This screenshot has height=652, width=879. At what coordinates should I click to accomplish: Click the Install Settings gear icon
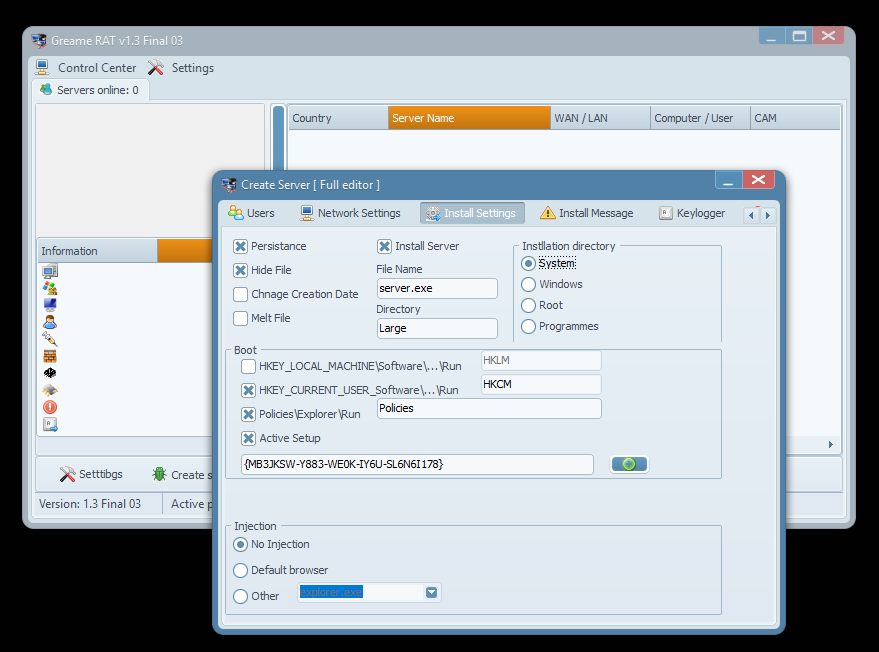pos(433,213)
